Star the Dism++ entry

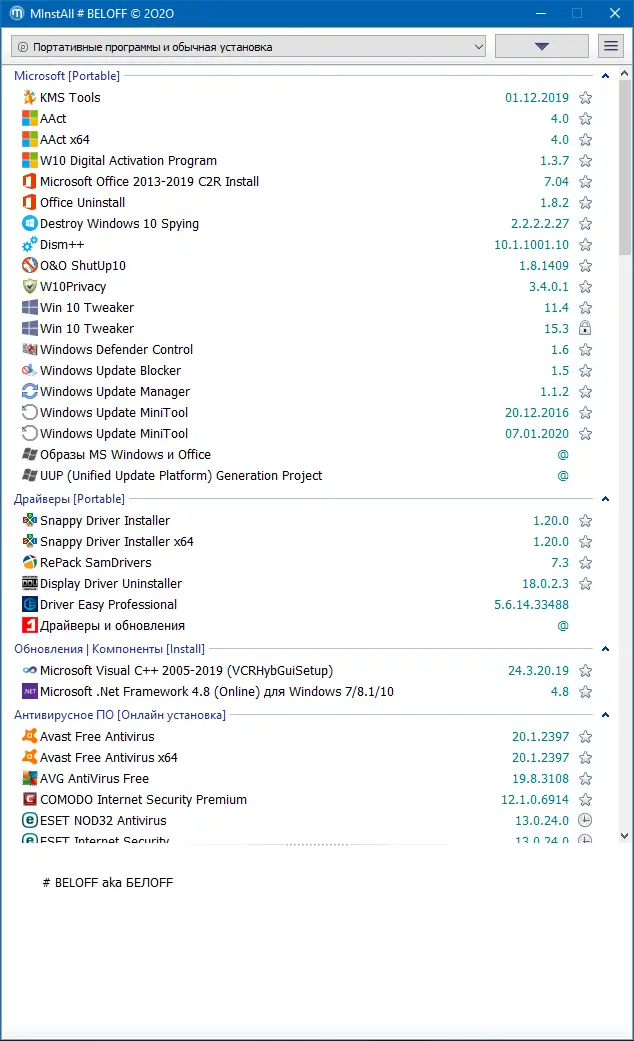[586, 244]
